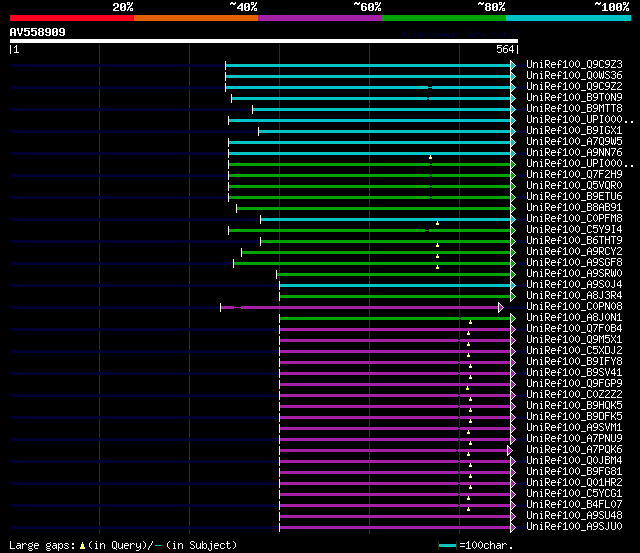Click the UniRef100_A9SVM1 label

point(574,428)
